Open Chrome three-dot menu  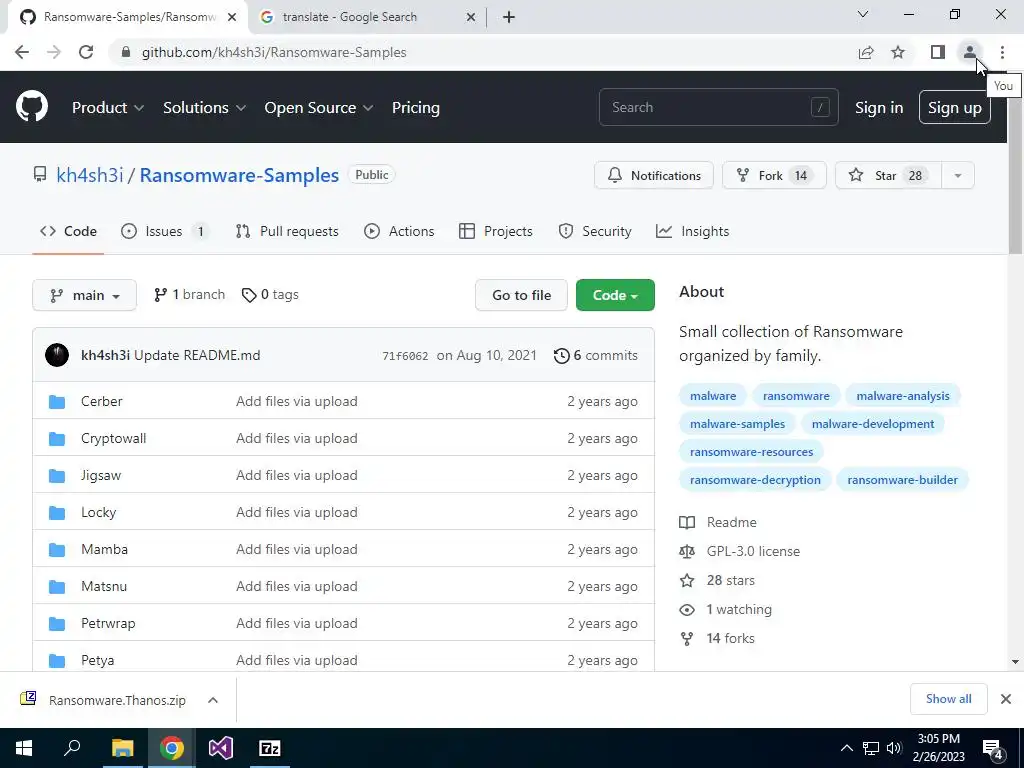pos(1002,52)
